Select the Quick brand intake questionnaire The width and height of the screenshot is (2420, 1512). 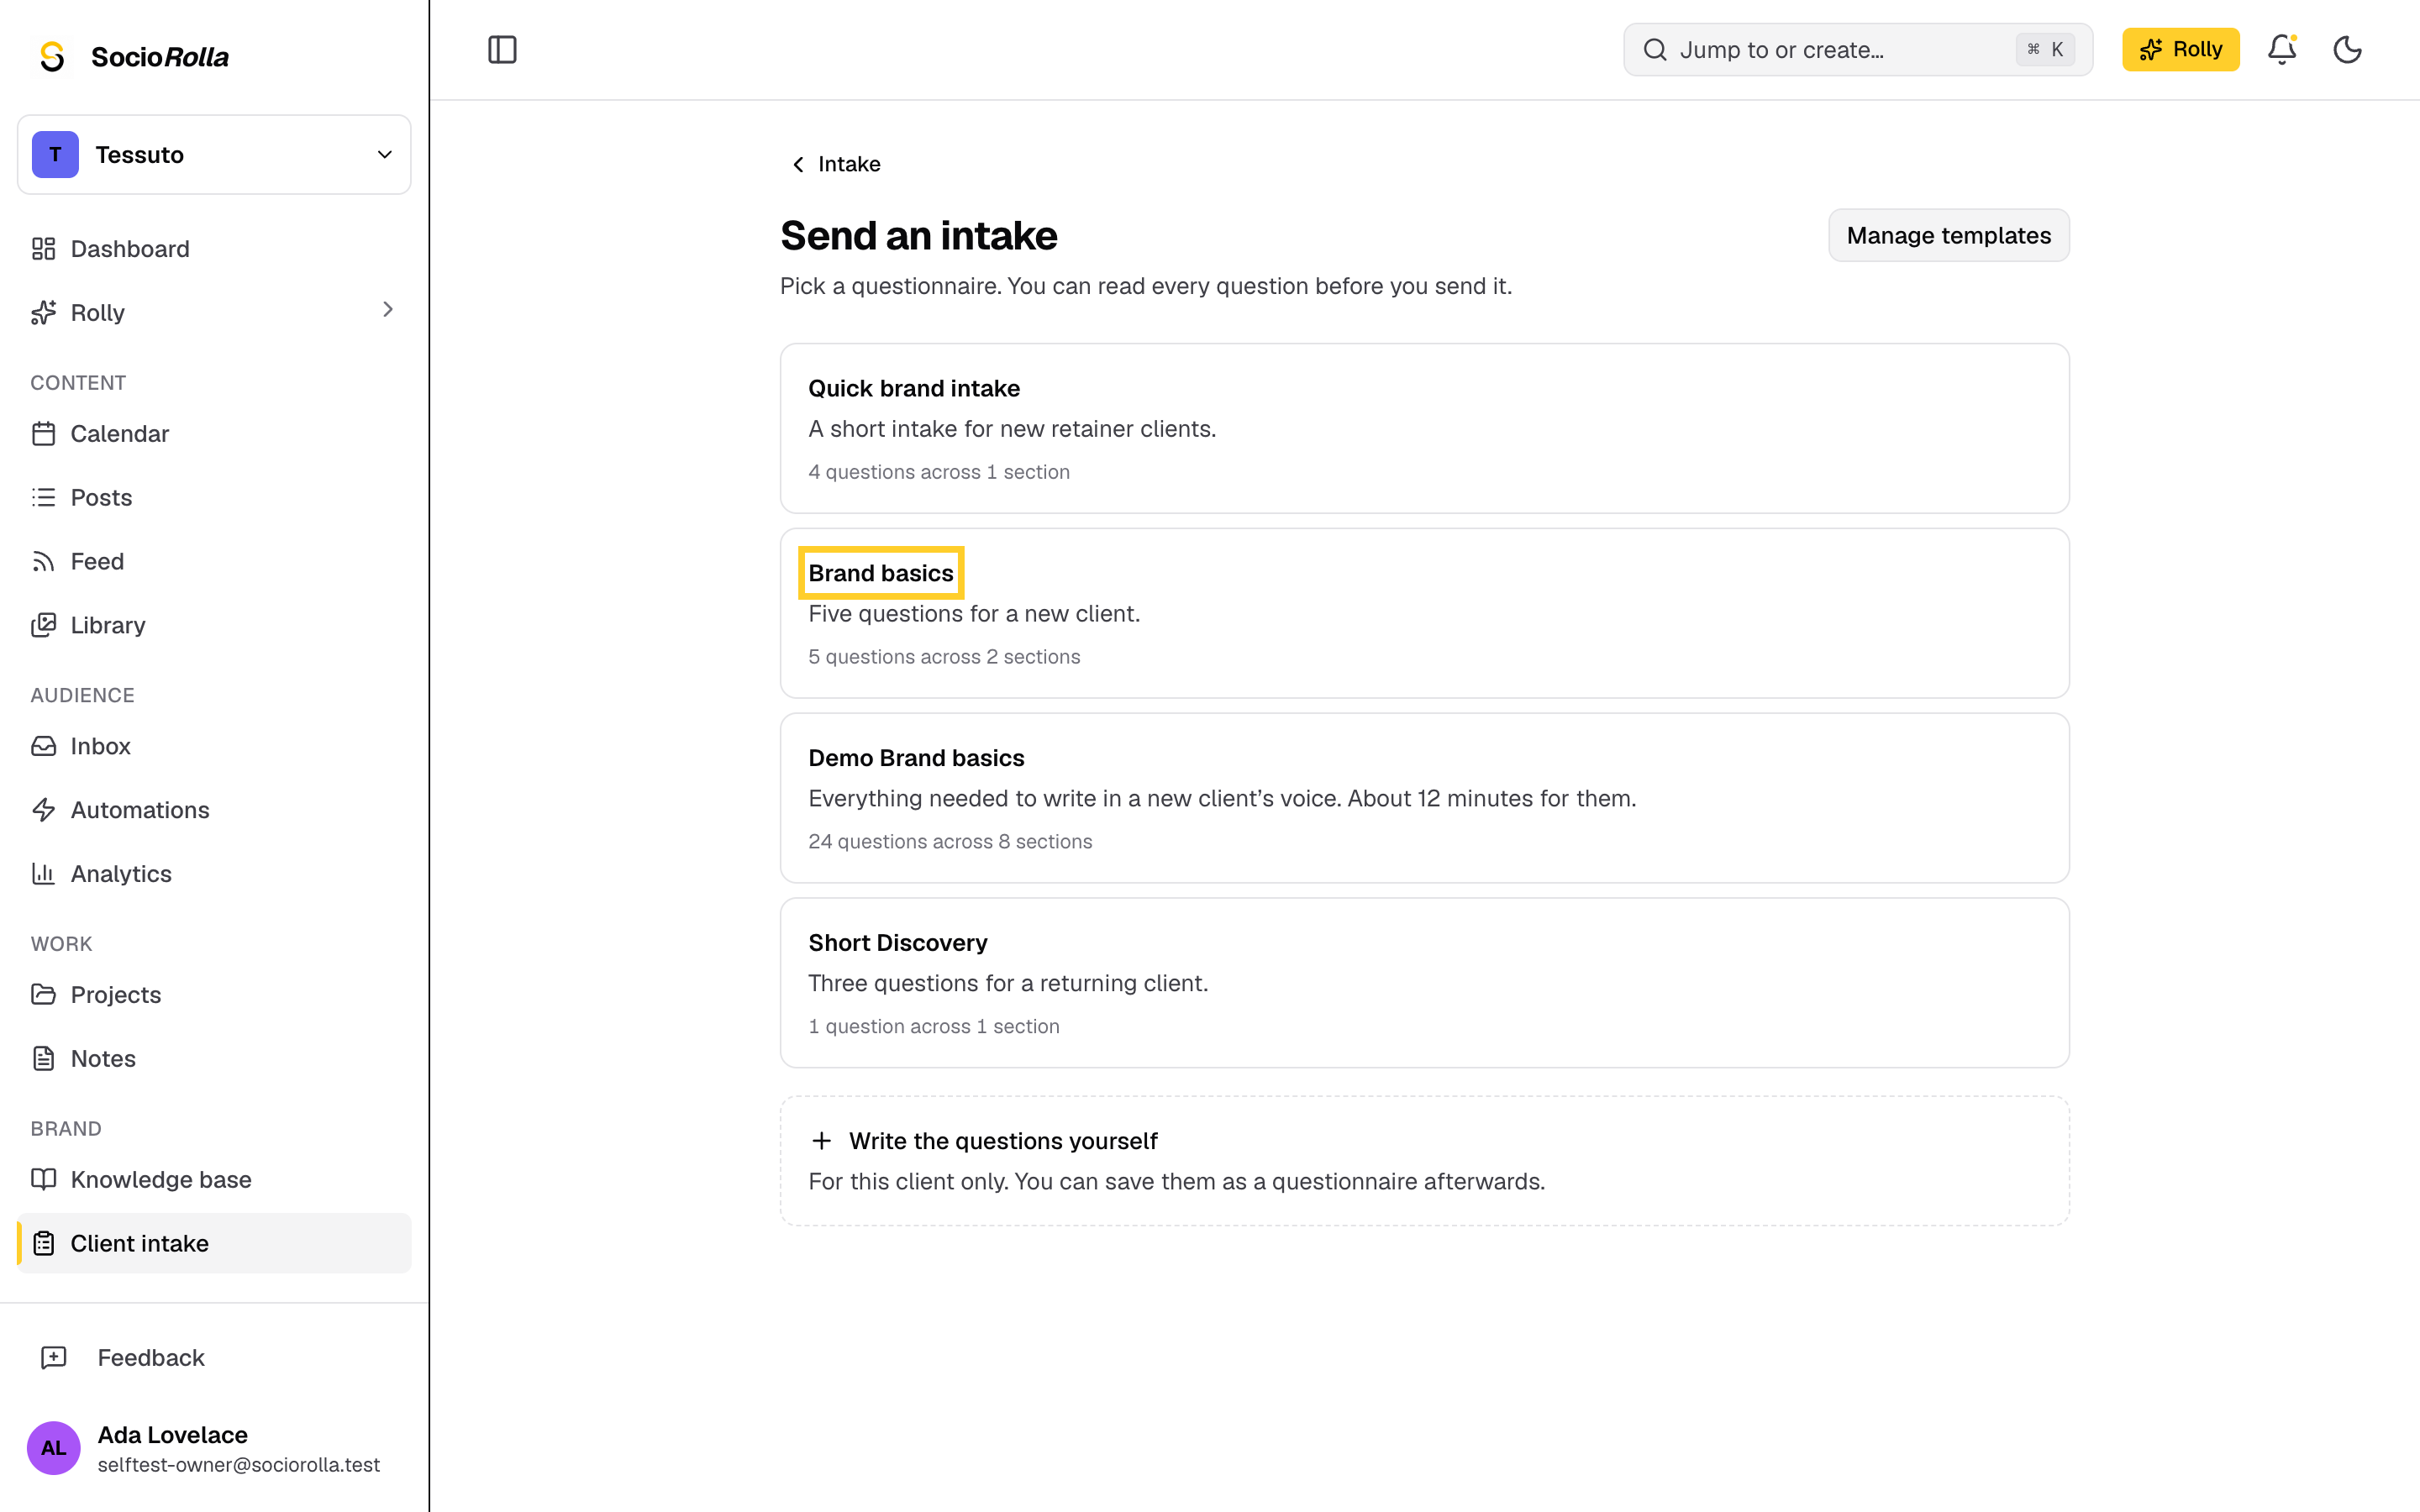[1424, 428]
